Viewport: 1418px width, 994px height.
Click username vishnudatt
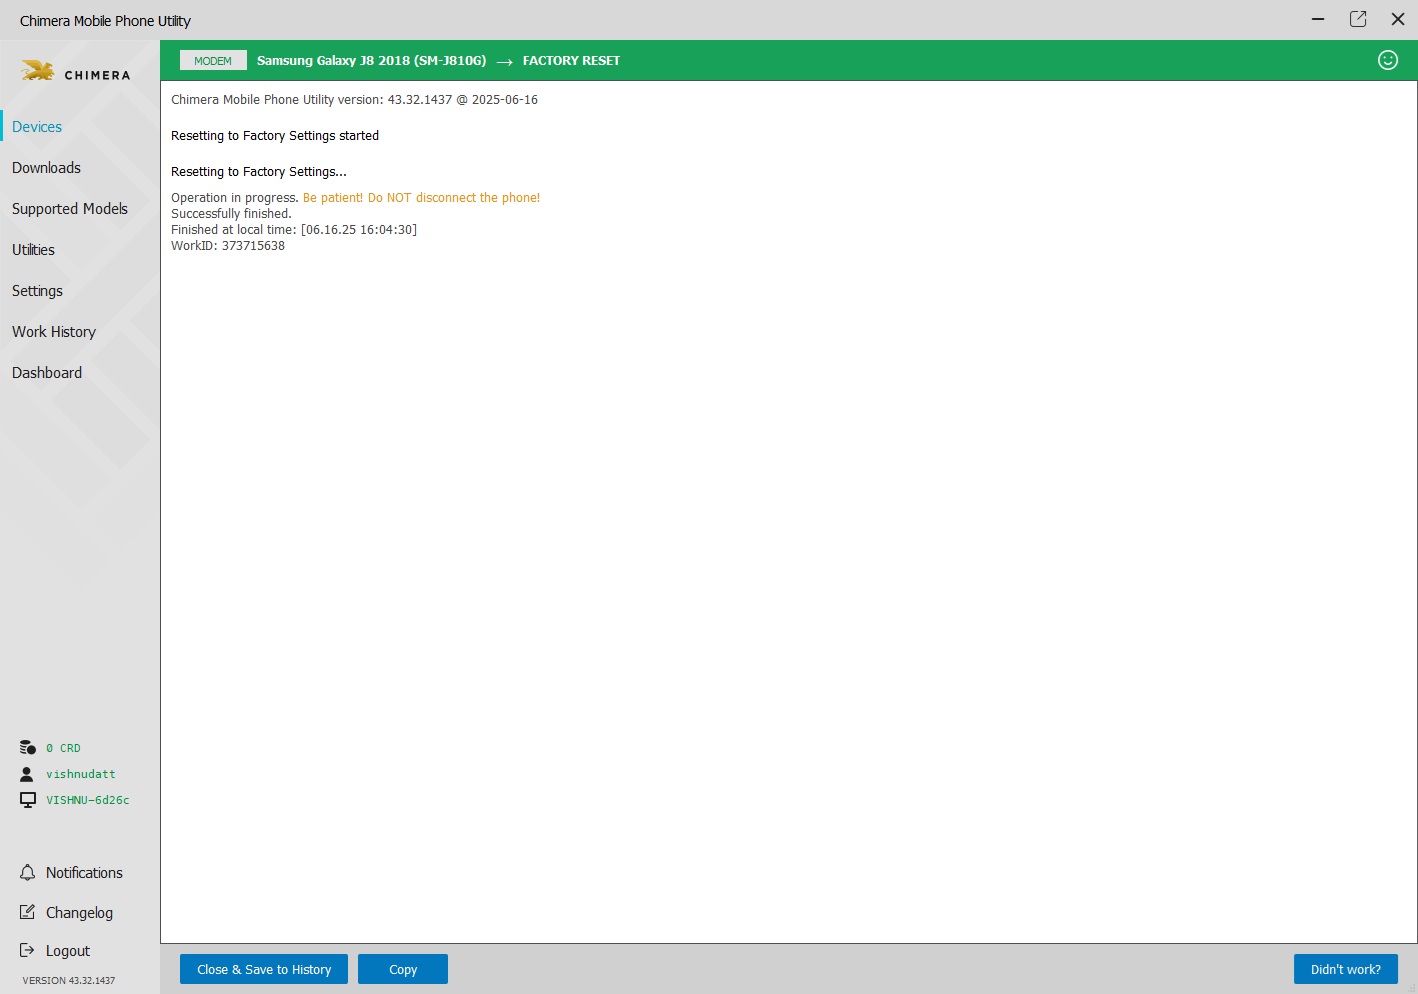click(x=80, y=774)
